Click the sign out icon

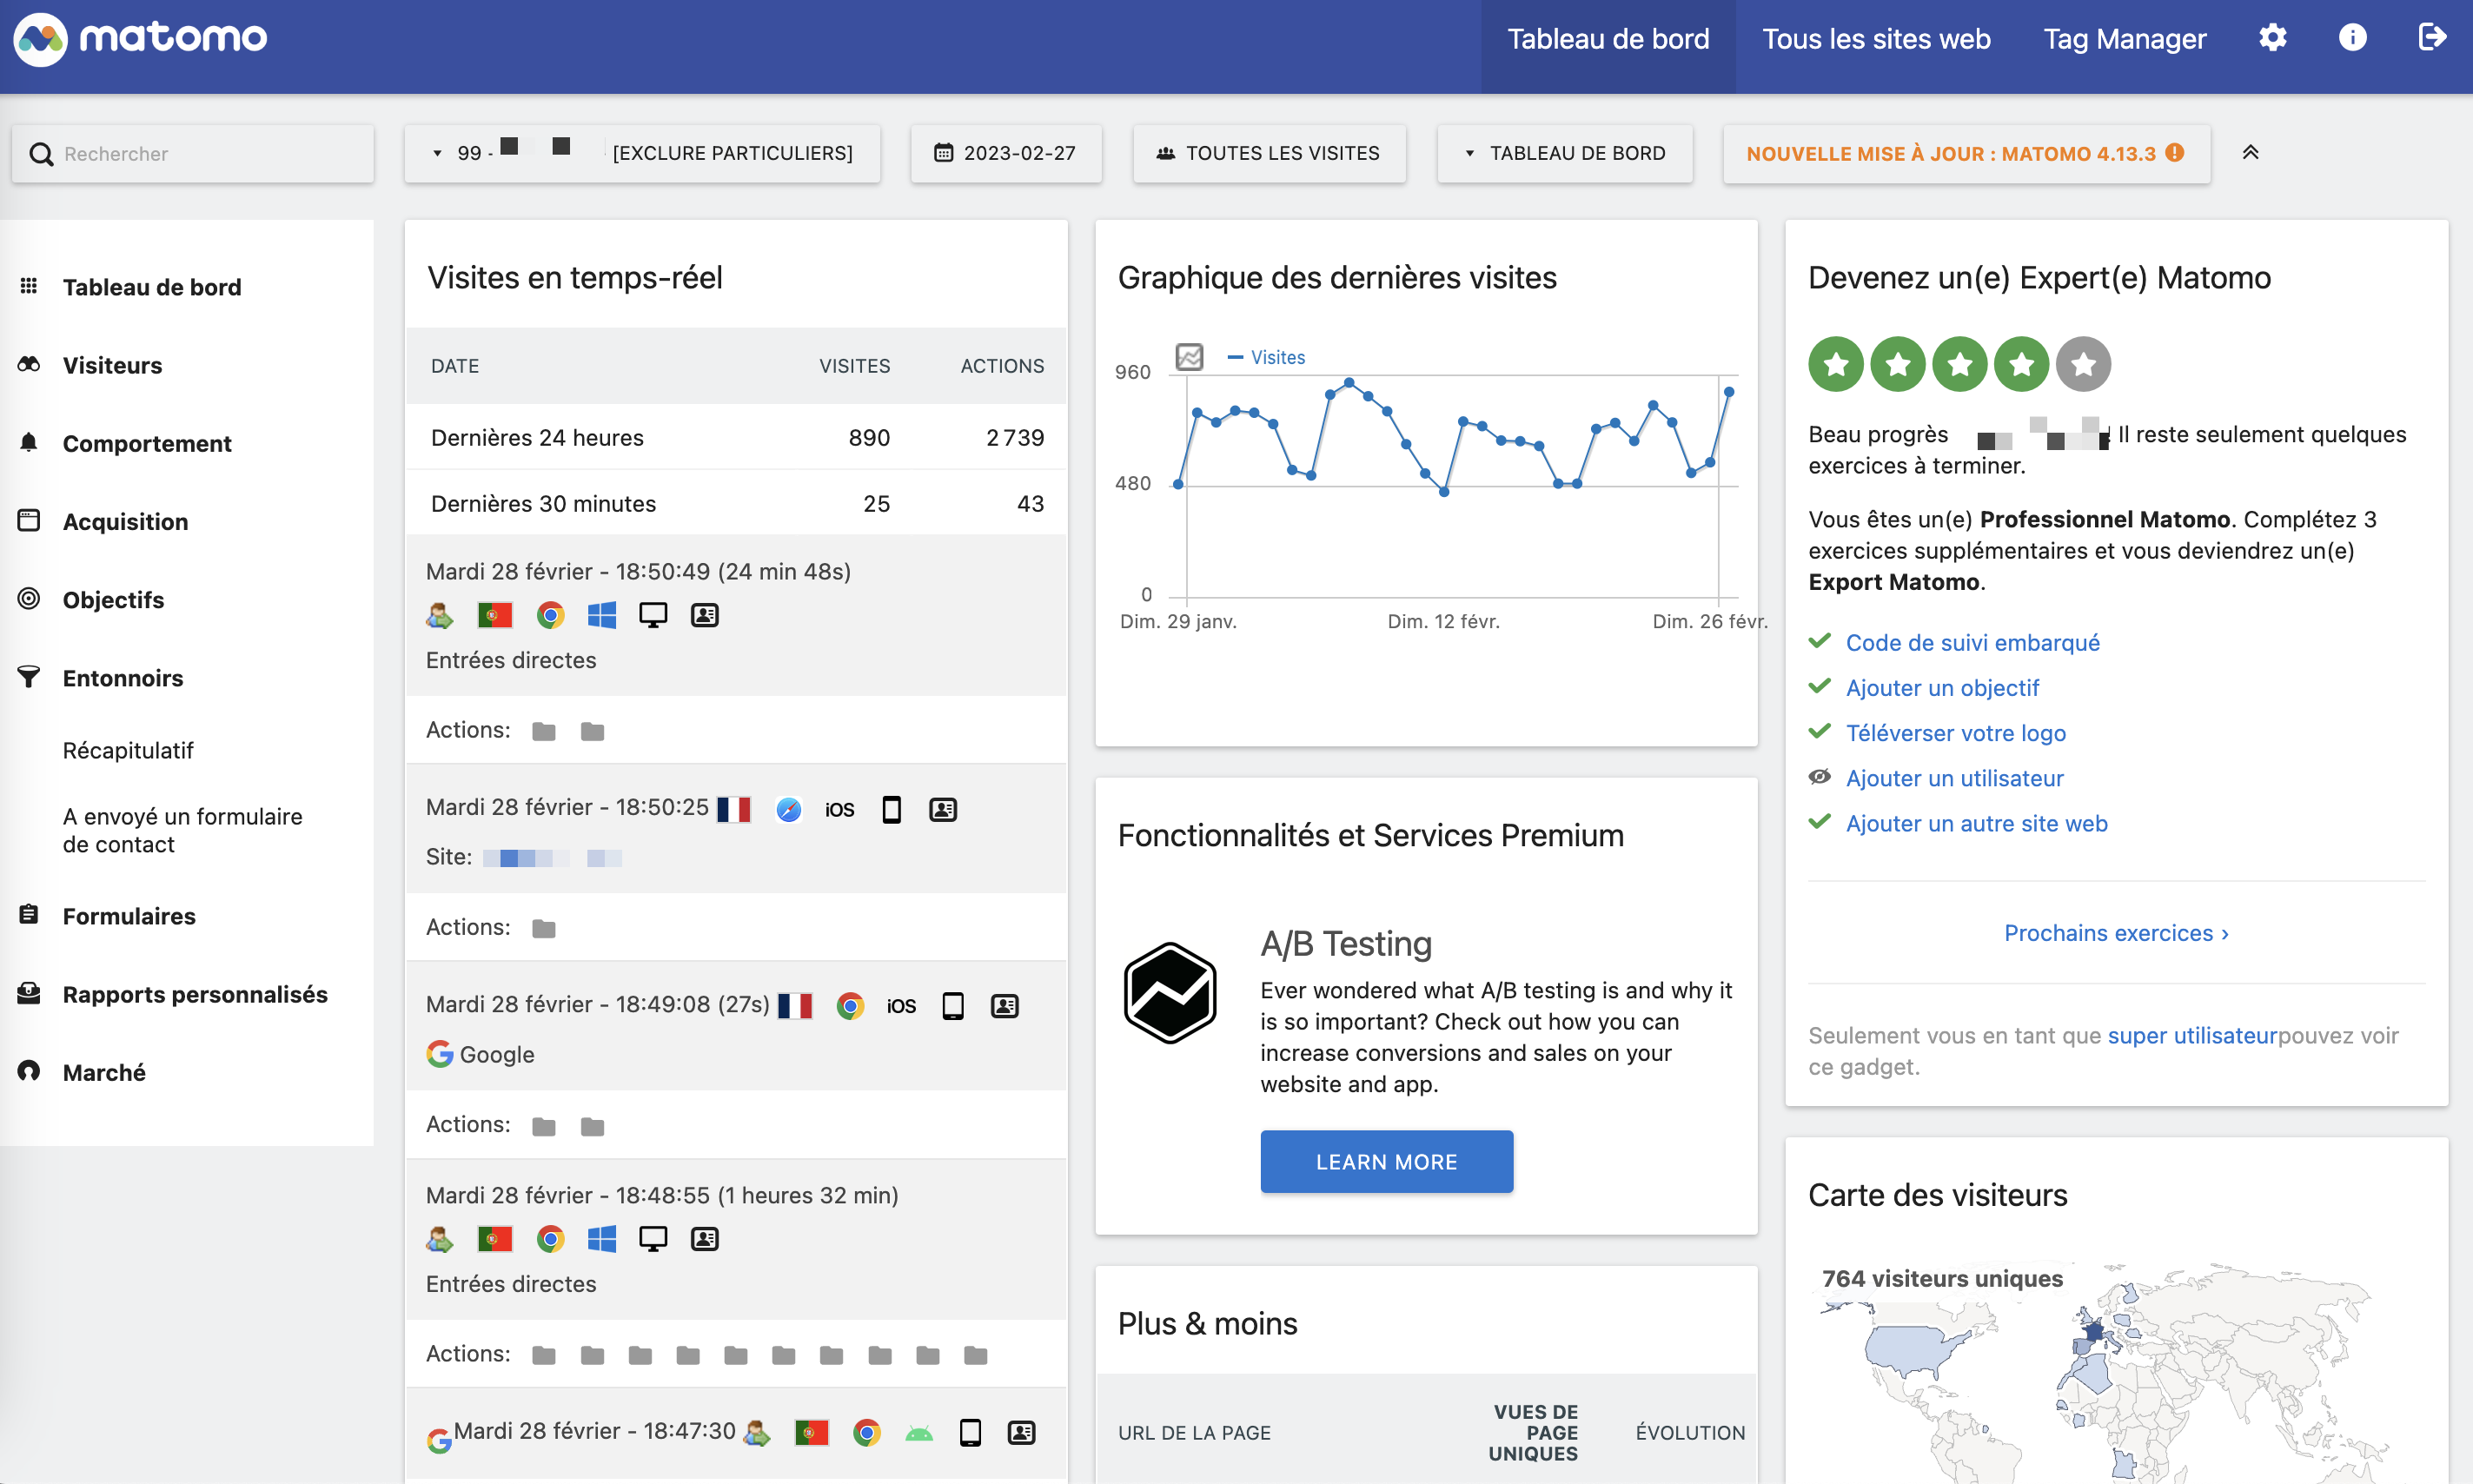click(x=2432, y=38)
